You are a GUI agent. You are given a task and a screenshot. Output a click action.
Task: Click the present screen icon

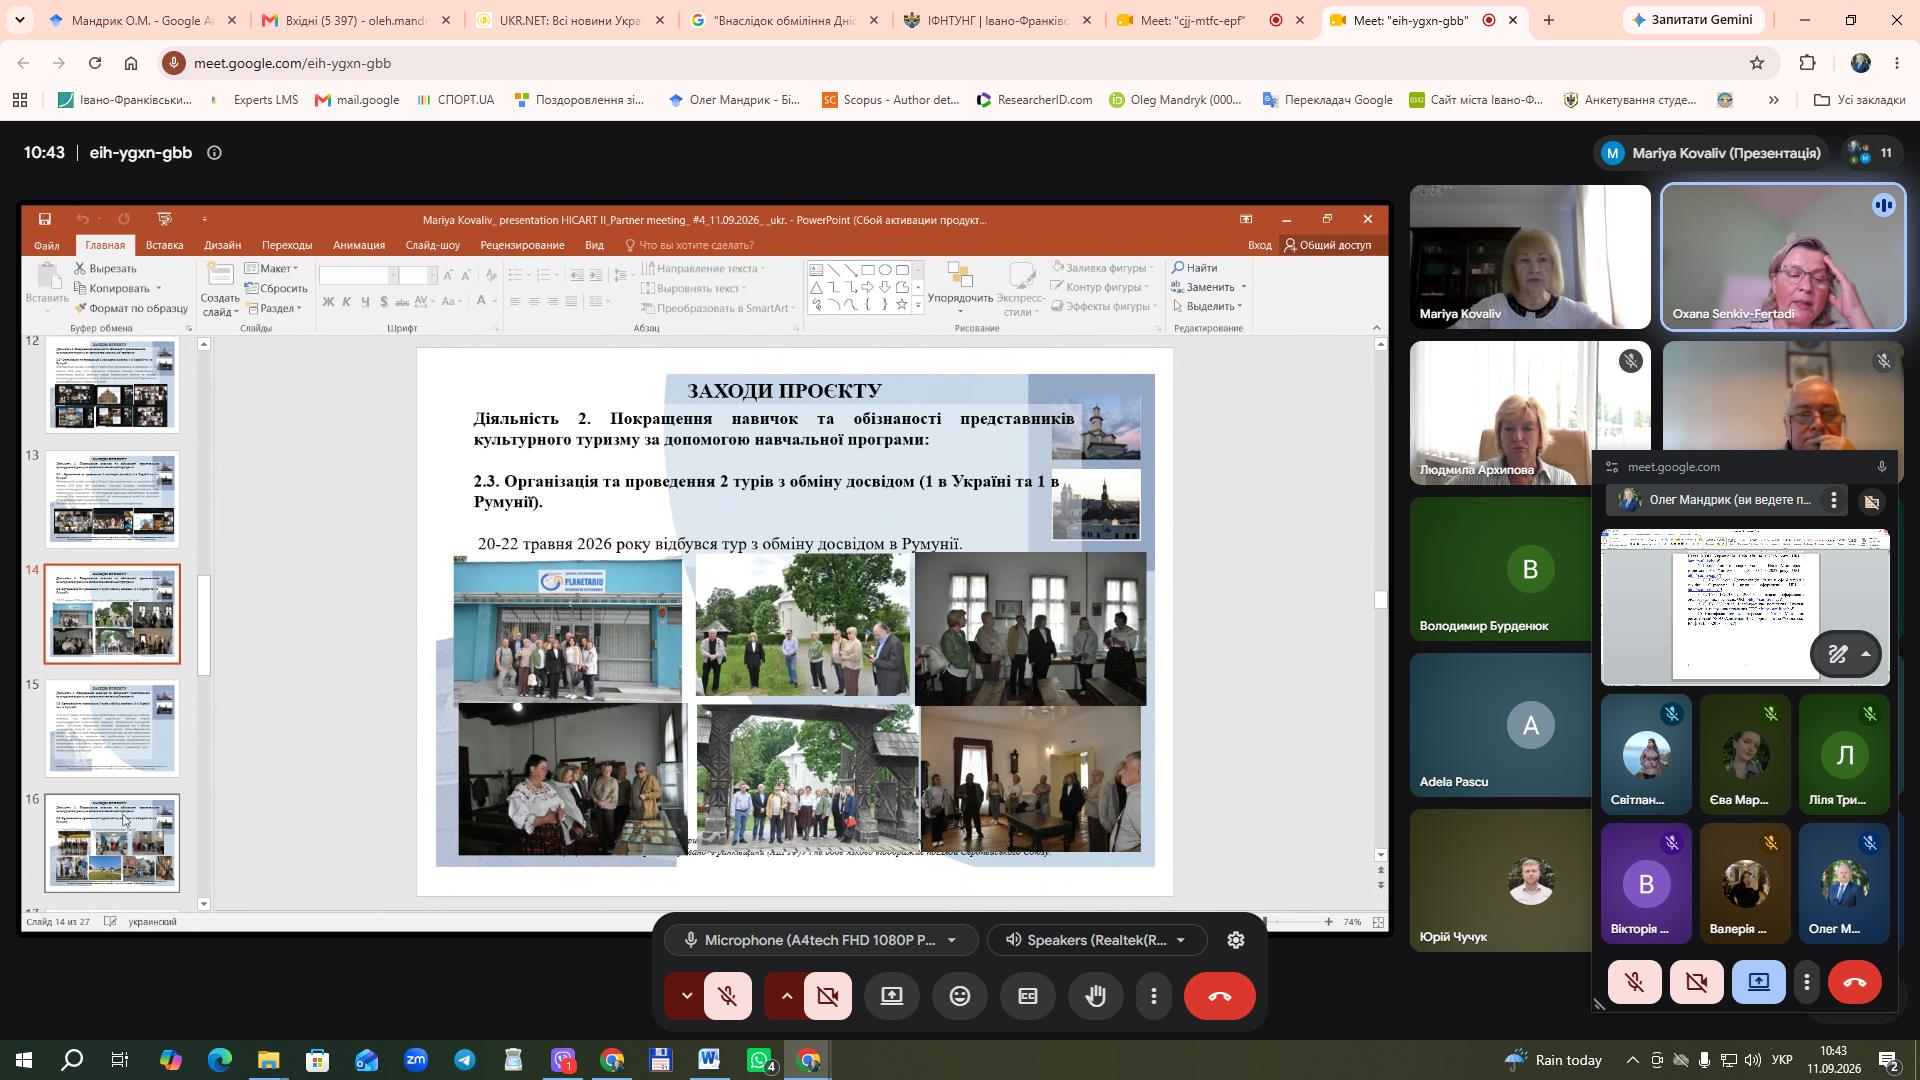892,996
